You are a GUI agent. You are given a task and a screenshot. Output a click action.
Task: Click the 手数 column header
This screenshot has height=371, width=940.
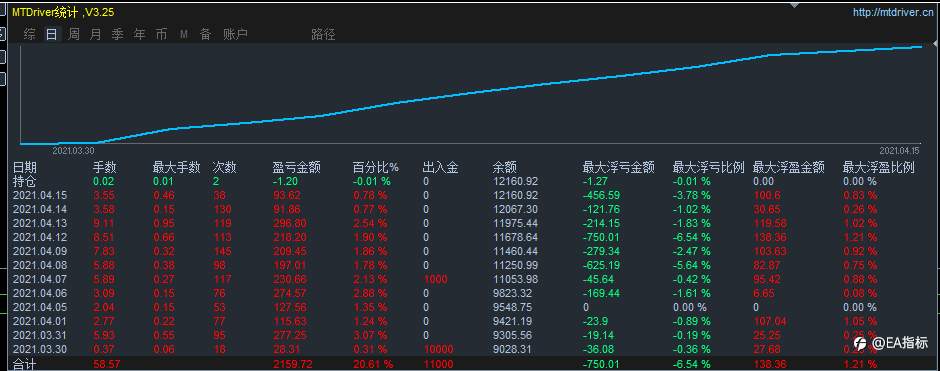pos(104,168)
